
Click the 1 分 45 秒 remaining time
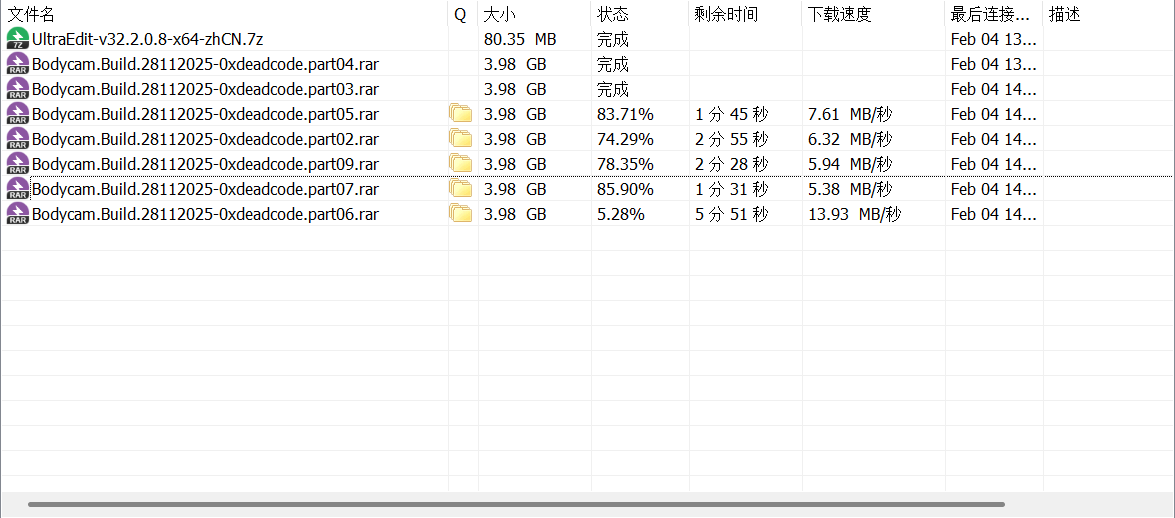click(x=731, y=114)
